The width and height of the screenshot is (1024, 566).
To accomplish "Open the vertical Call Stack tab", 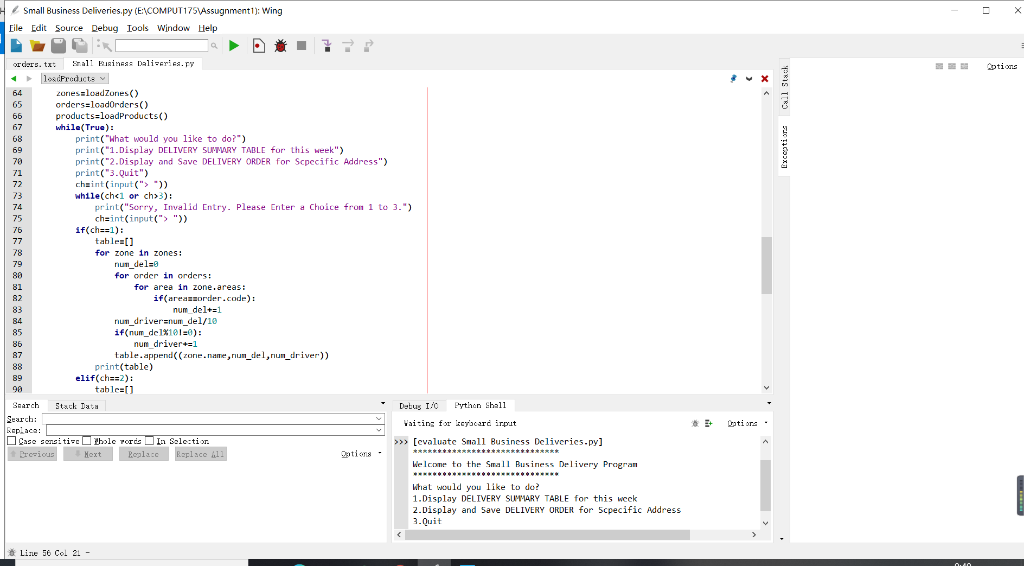I will (x=784, y=87).
